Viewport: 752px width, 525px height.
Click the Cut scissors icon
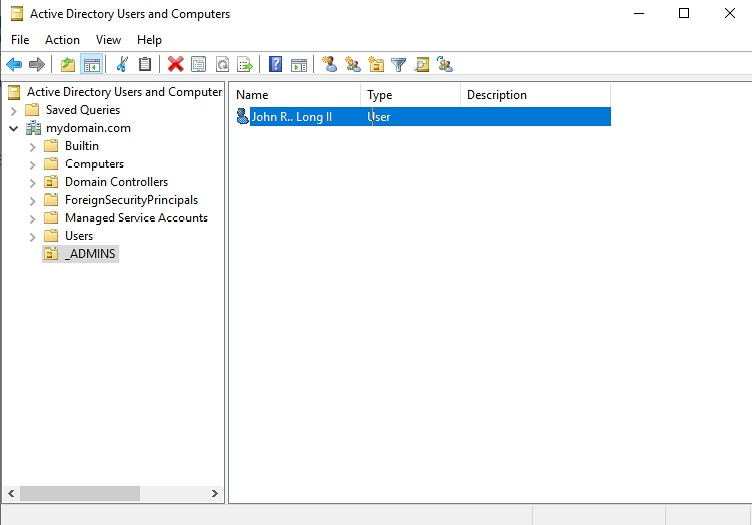(122, 64)
